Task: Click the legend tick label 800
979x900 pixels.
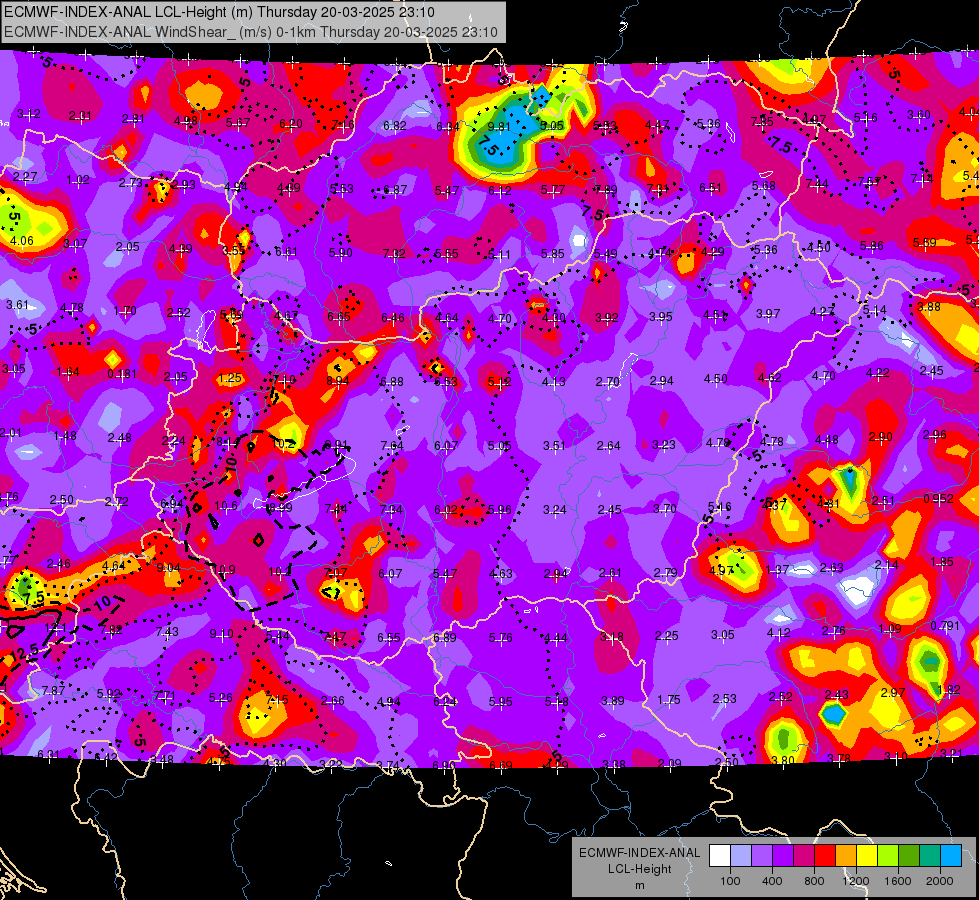Action: click(x=814, y=881)
